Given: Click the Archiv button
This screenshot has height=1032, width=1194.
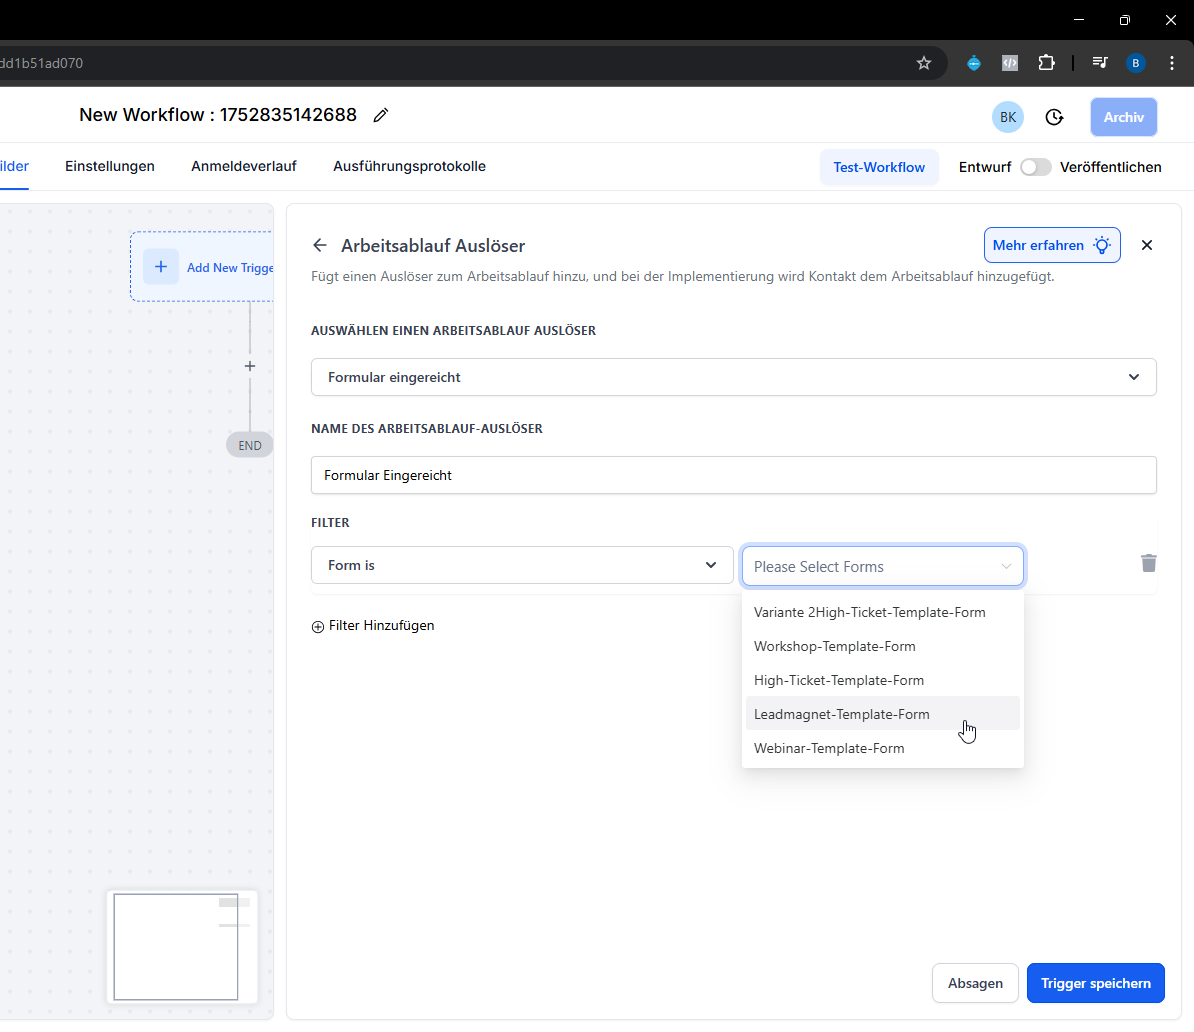Looking at the screenshot, I should pyautogui.click(x=1123, y=117).
